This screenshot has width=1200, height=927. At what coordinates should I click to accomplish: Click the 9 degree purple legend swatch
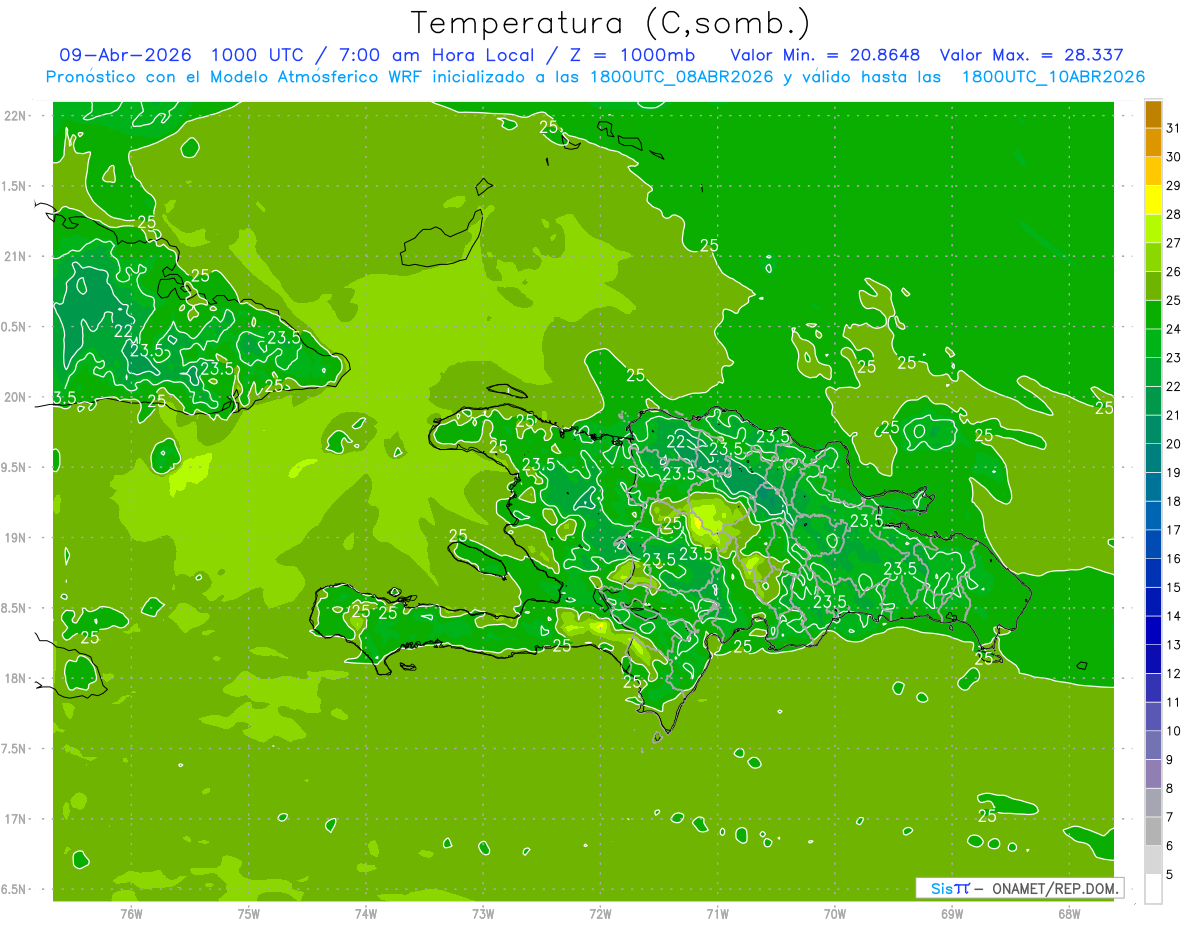click(x=1153, y=746)
